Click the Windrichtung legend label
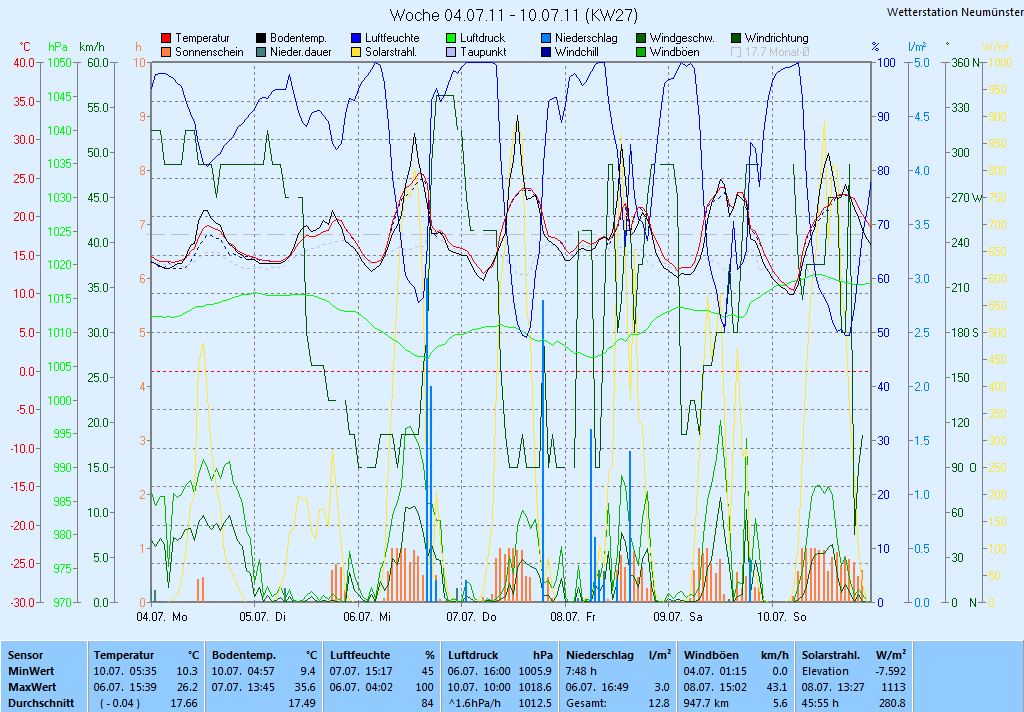This screenshot has height=712, width=1024. (776, 38)
